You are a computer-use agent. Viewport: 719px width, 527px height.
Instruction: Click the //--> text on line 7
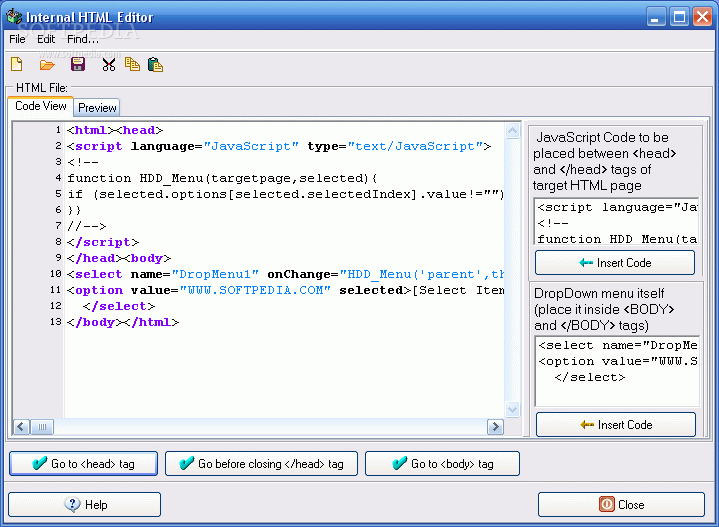87,226
